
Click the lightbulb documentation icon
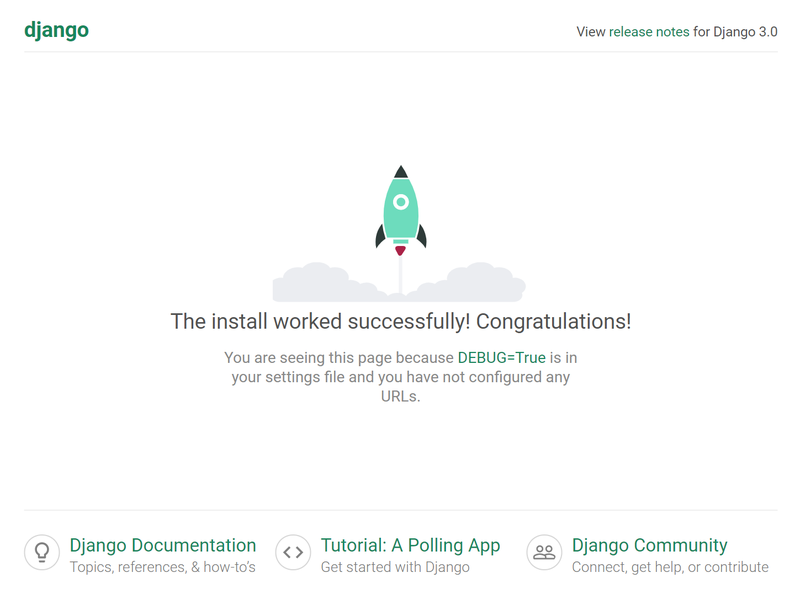(x=42, y=552)
